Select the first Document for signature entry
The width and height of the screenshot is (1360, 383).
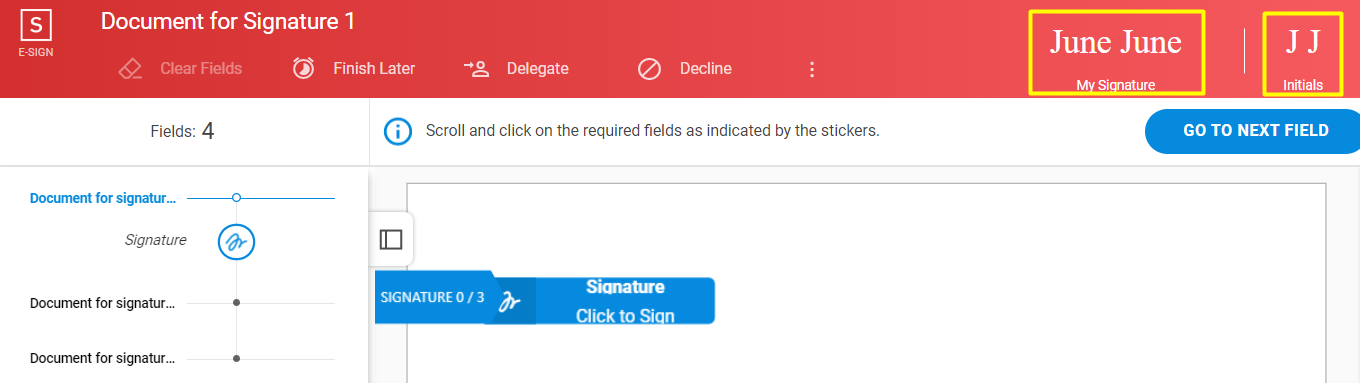pyautogui.click(x=103, y=198)
